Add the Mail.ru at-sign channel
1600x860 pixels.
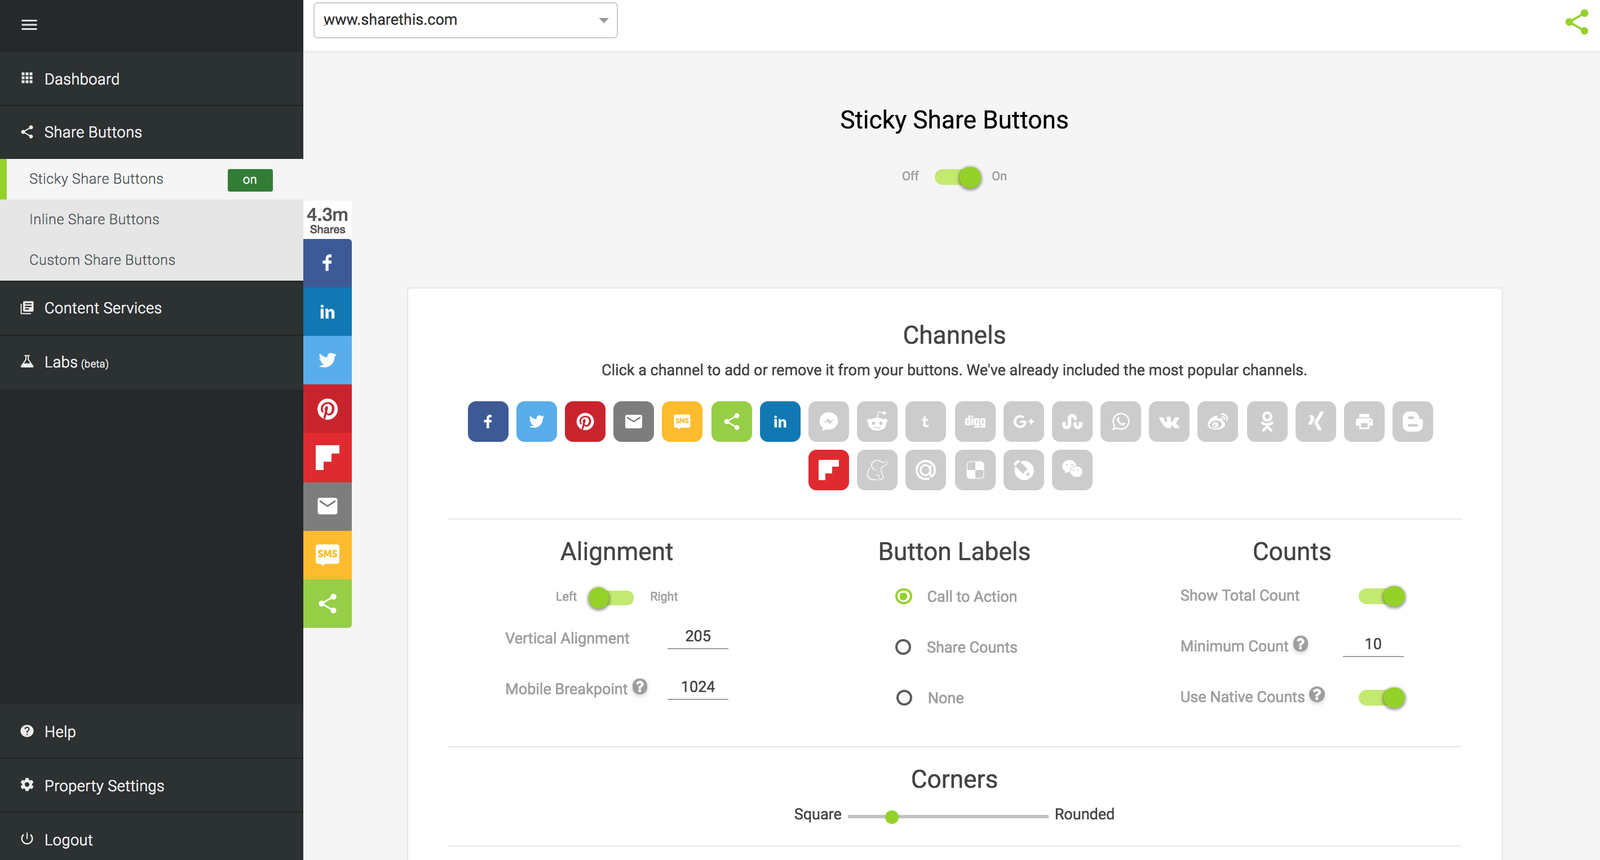click(x=926, y=470)
